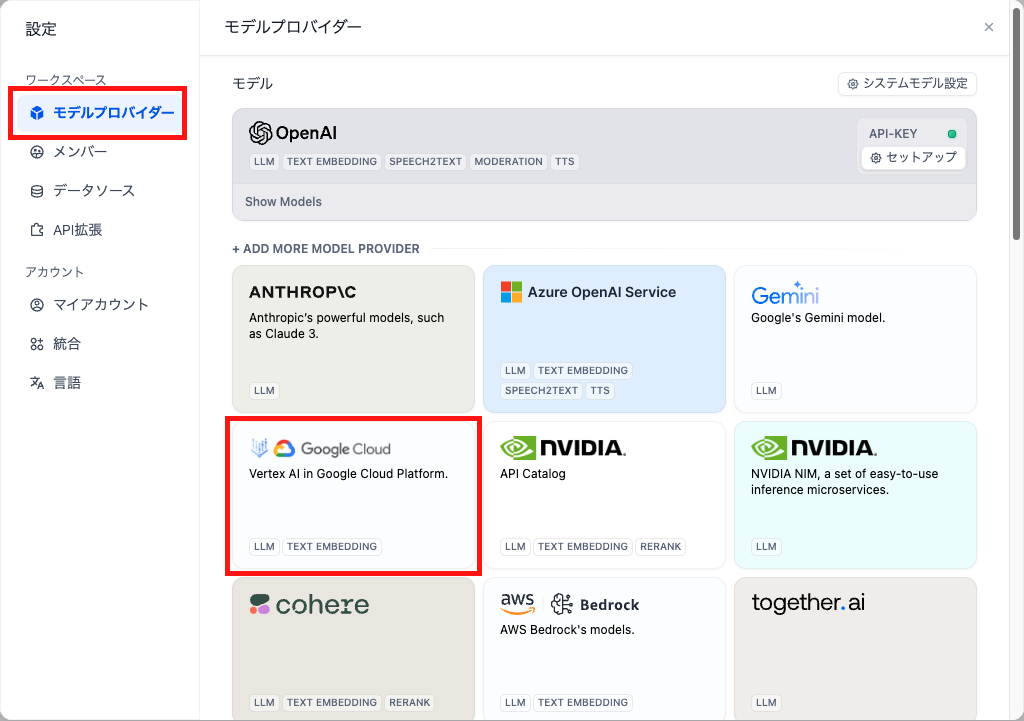Click the Microsoft logo on Azure card
The image size is (1024, 721).
[511, 292]
